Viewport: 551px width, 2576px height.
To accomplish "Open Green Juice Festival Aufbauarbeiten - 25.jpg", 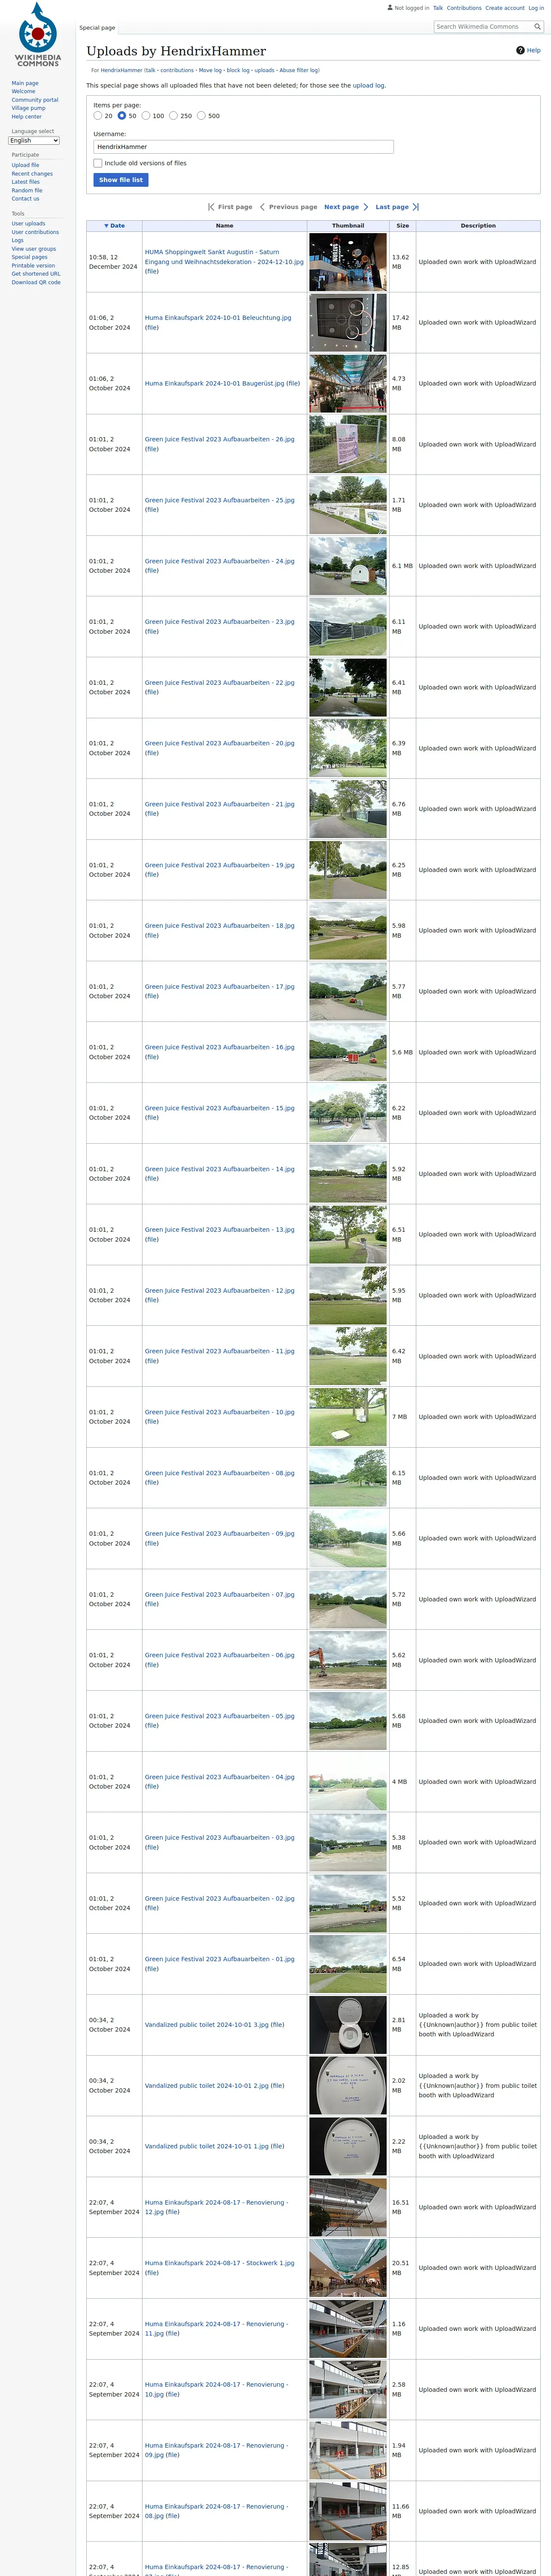I will tap(220, 500).
